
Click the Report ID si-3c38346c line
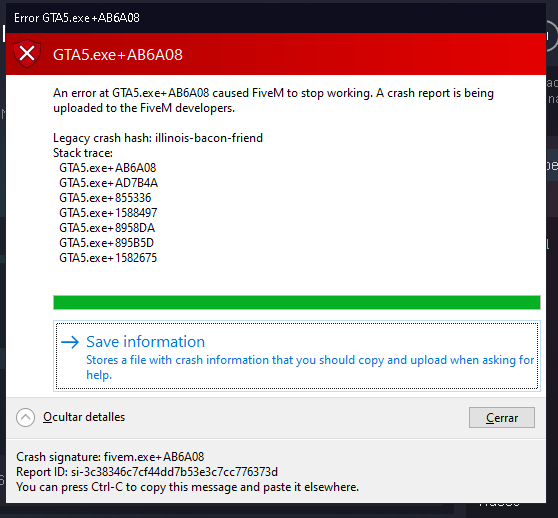click(147, 472)
